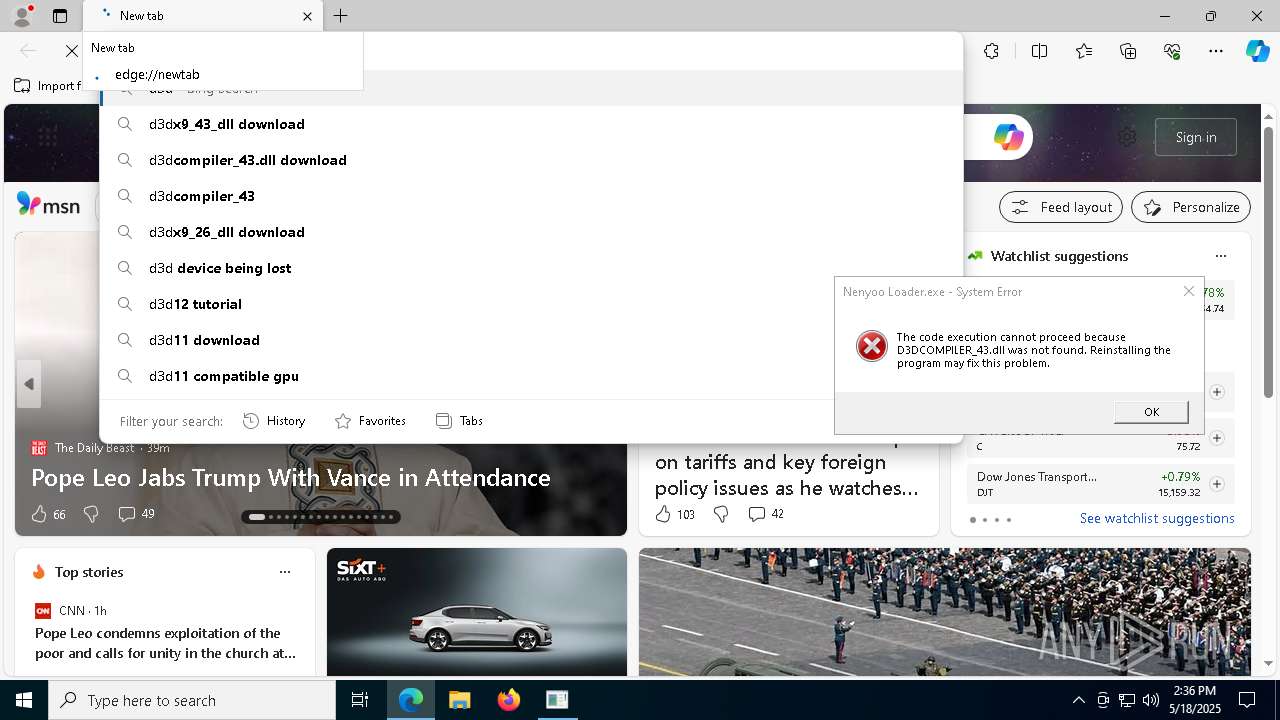
Task: Select suggestion d3dcompiler_43.dll download
Action: pyautogui.click(x=531, y=160)
